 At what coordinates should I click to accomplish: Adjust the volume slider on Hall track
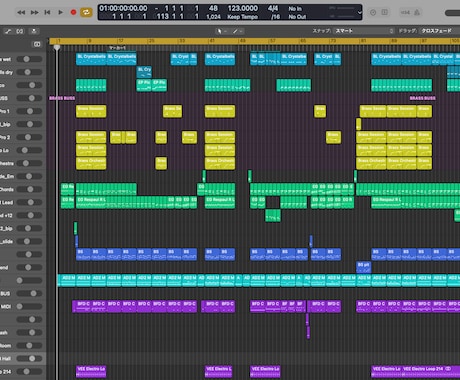point(29,358)
